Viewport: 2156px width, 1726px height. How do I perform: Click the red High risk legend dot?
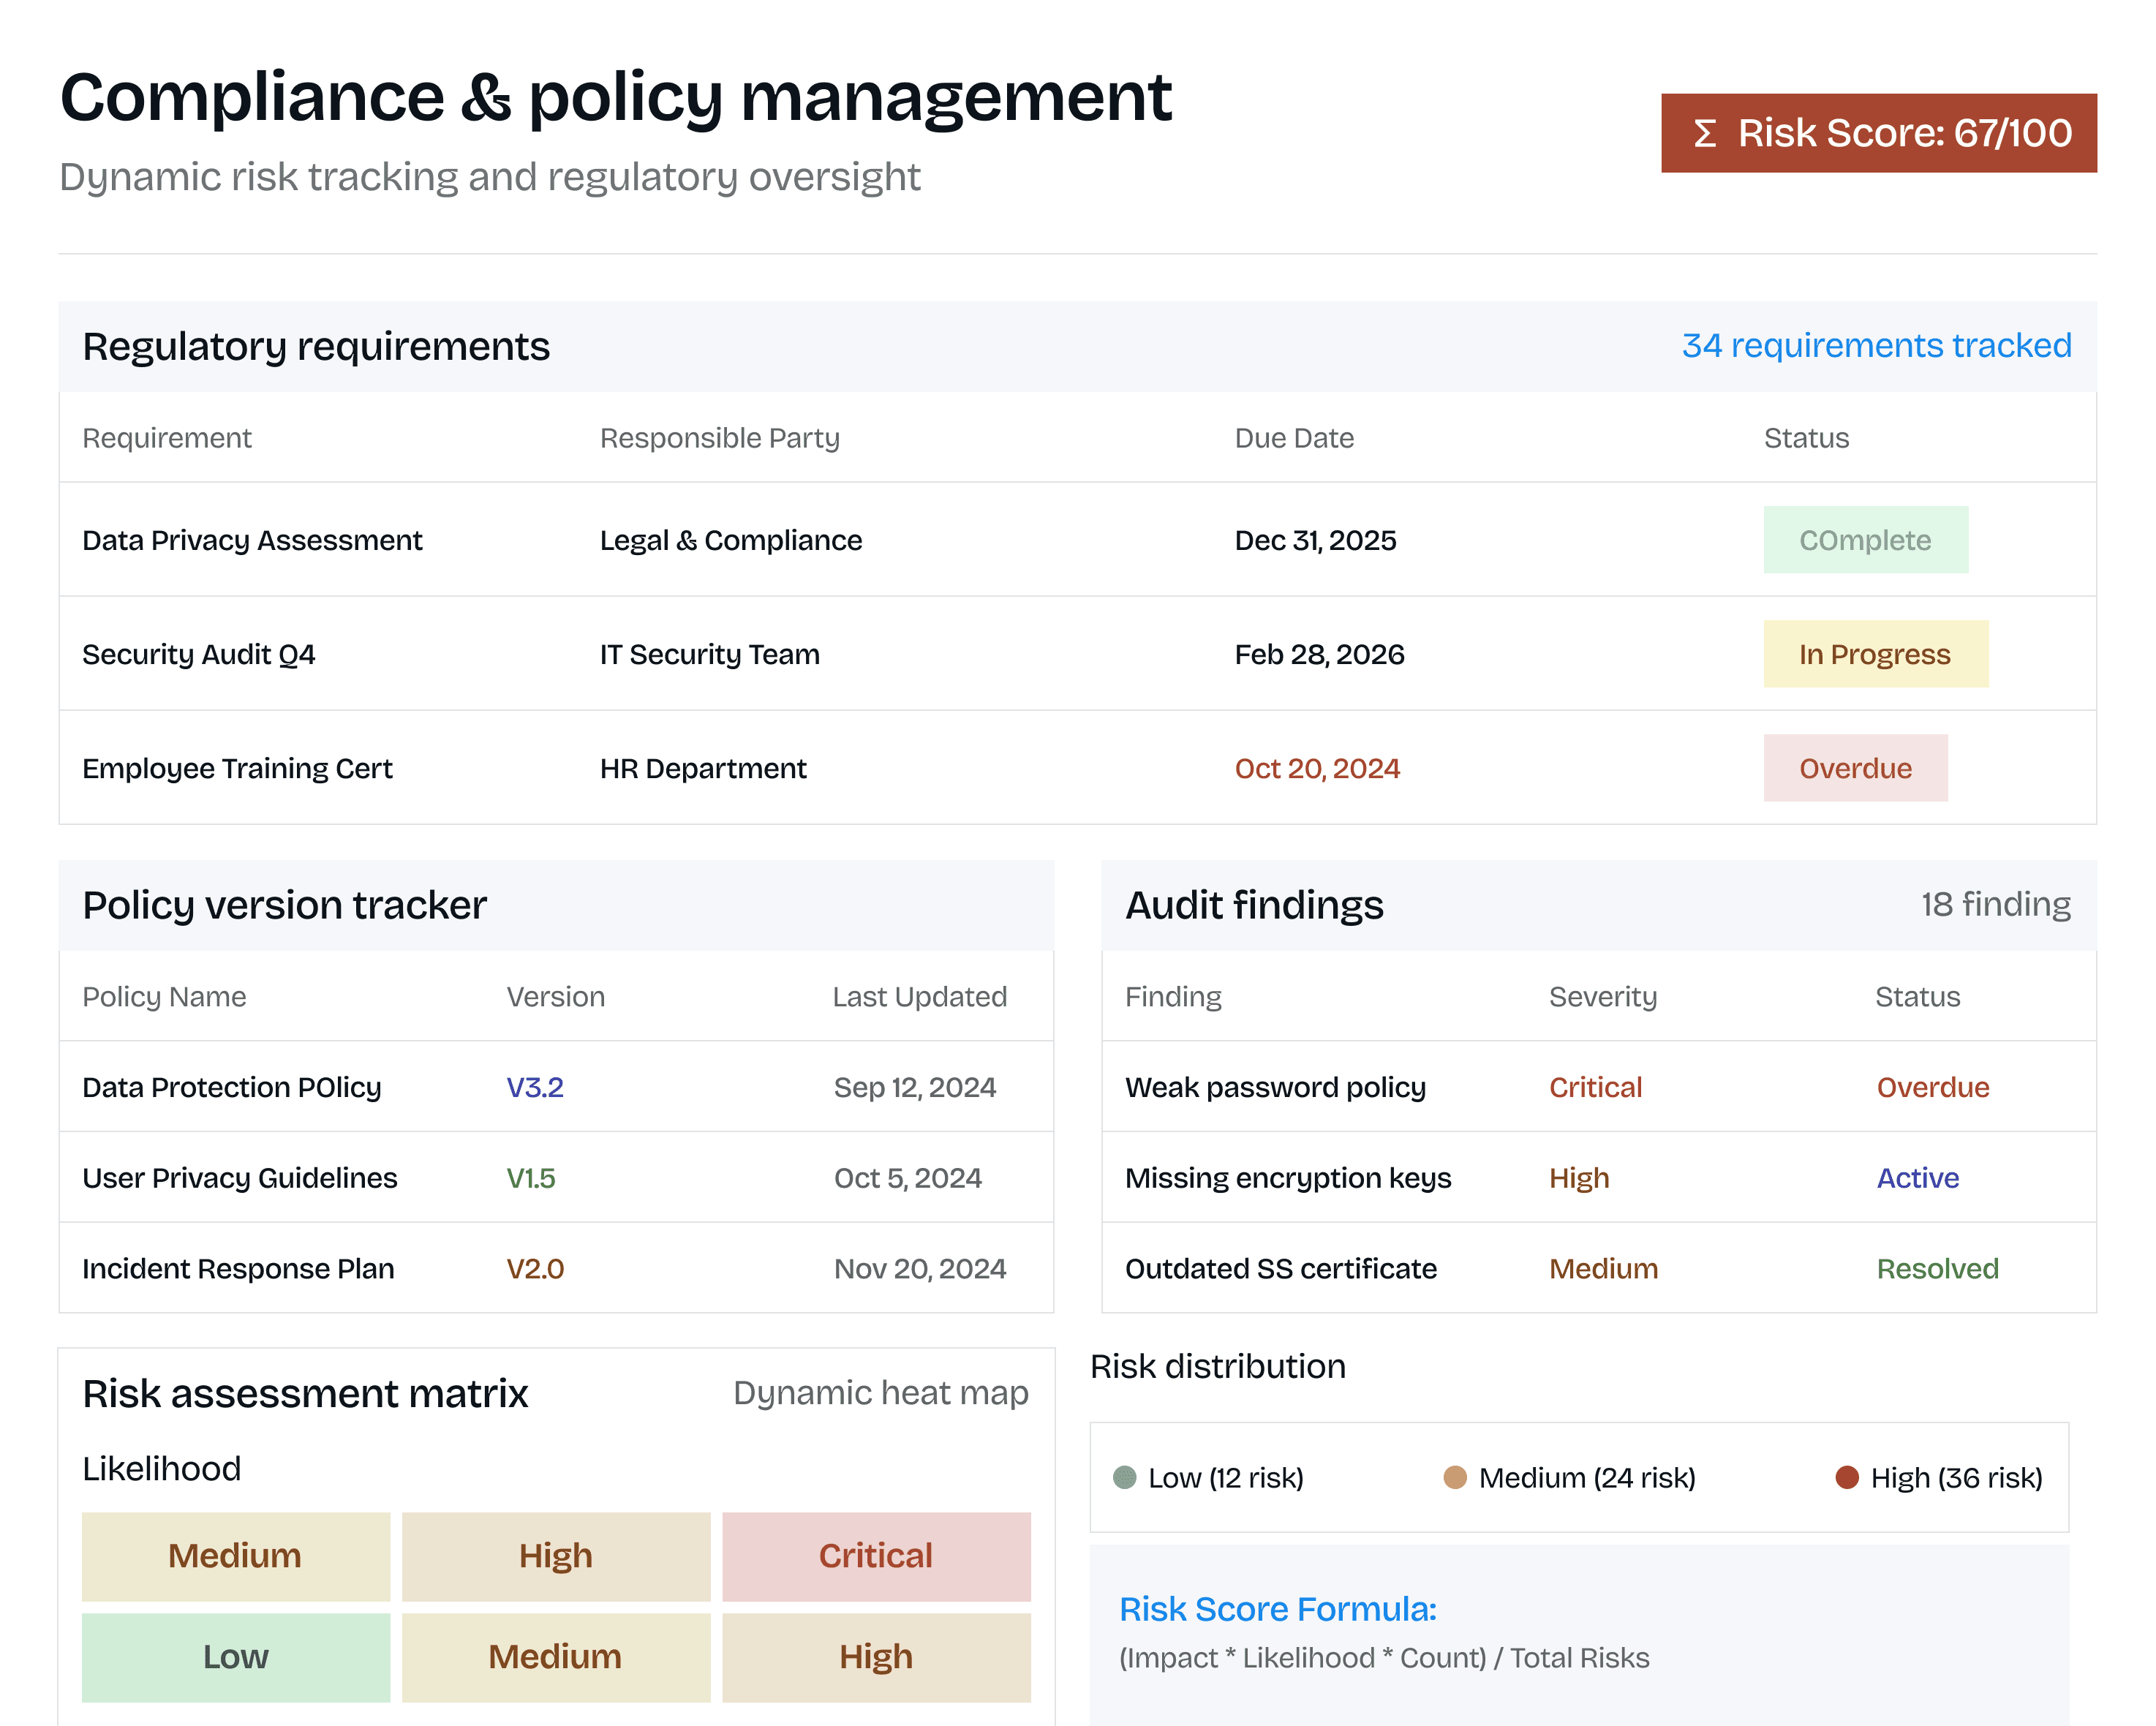[x=1847, y=1477]
